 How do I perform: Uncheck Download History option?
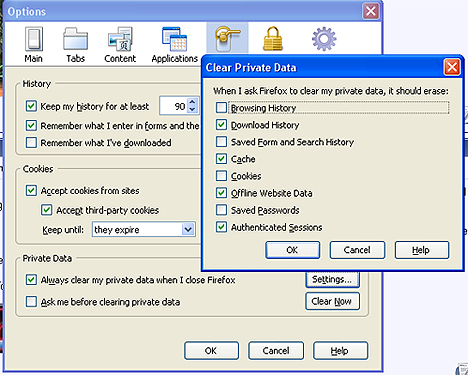(x=221, y=125)
